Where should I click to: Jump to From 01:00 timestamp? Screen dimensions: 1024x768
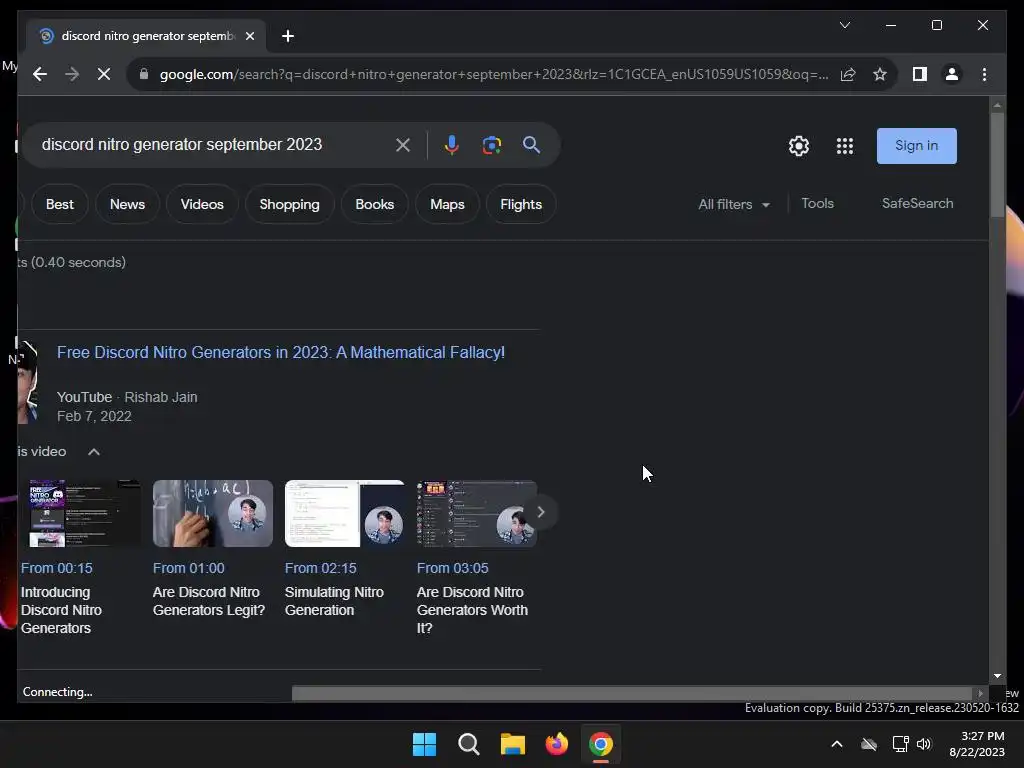pos(189,568)
